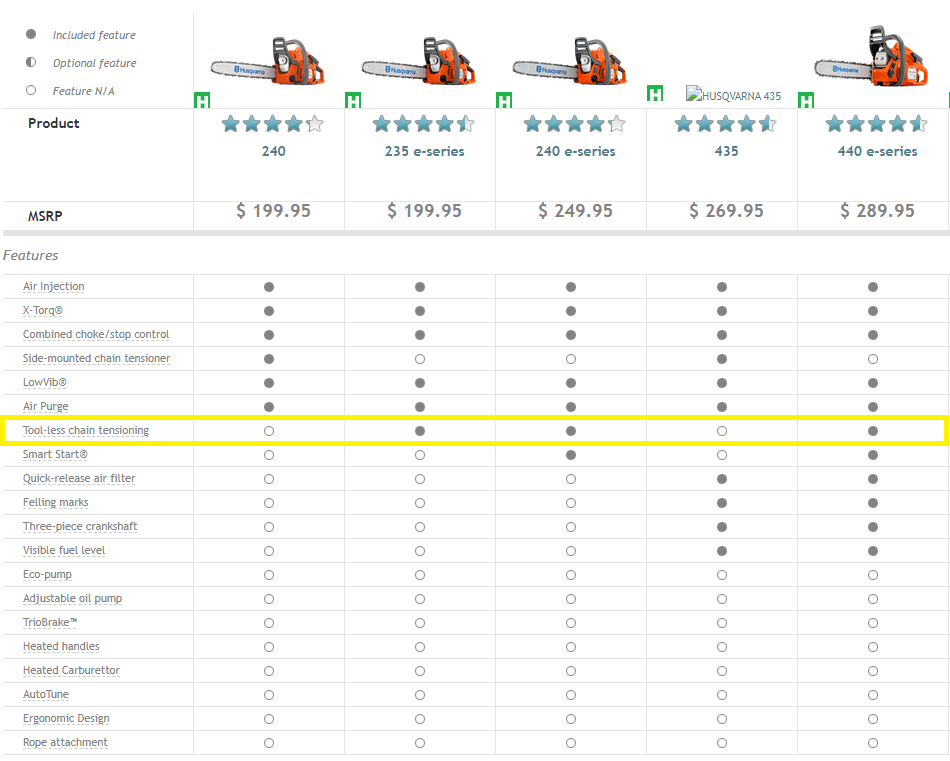The height and width of the screenshot is (761, 950).
Task: Click the Included feature legend dot
Action: (x=31, y=34)
